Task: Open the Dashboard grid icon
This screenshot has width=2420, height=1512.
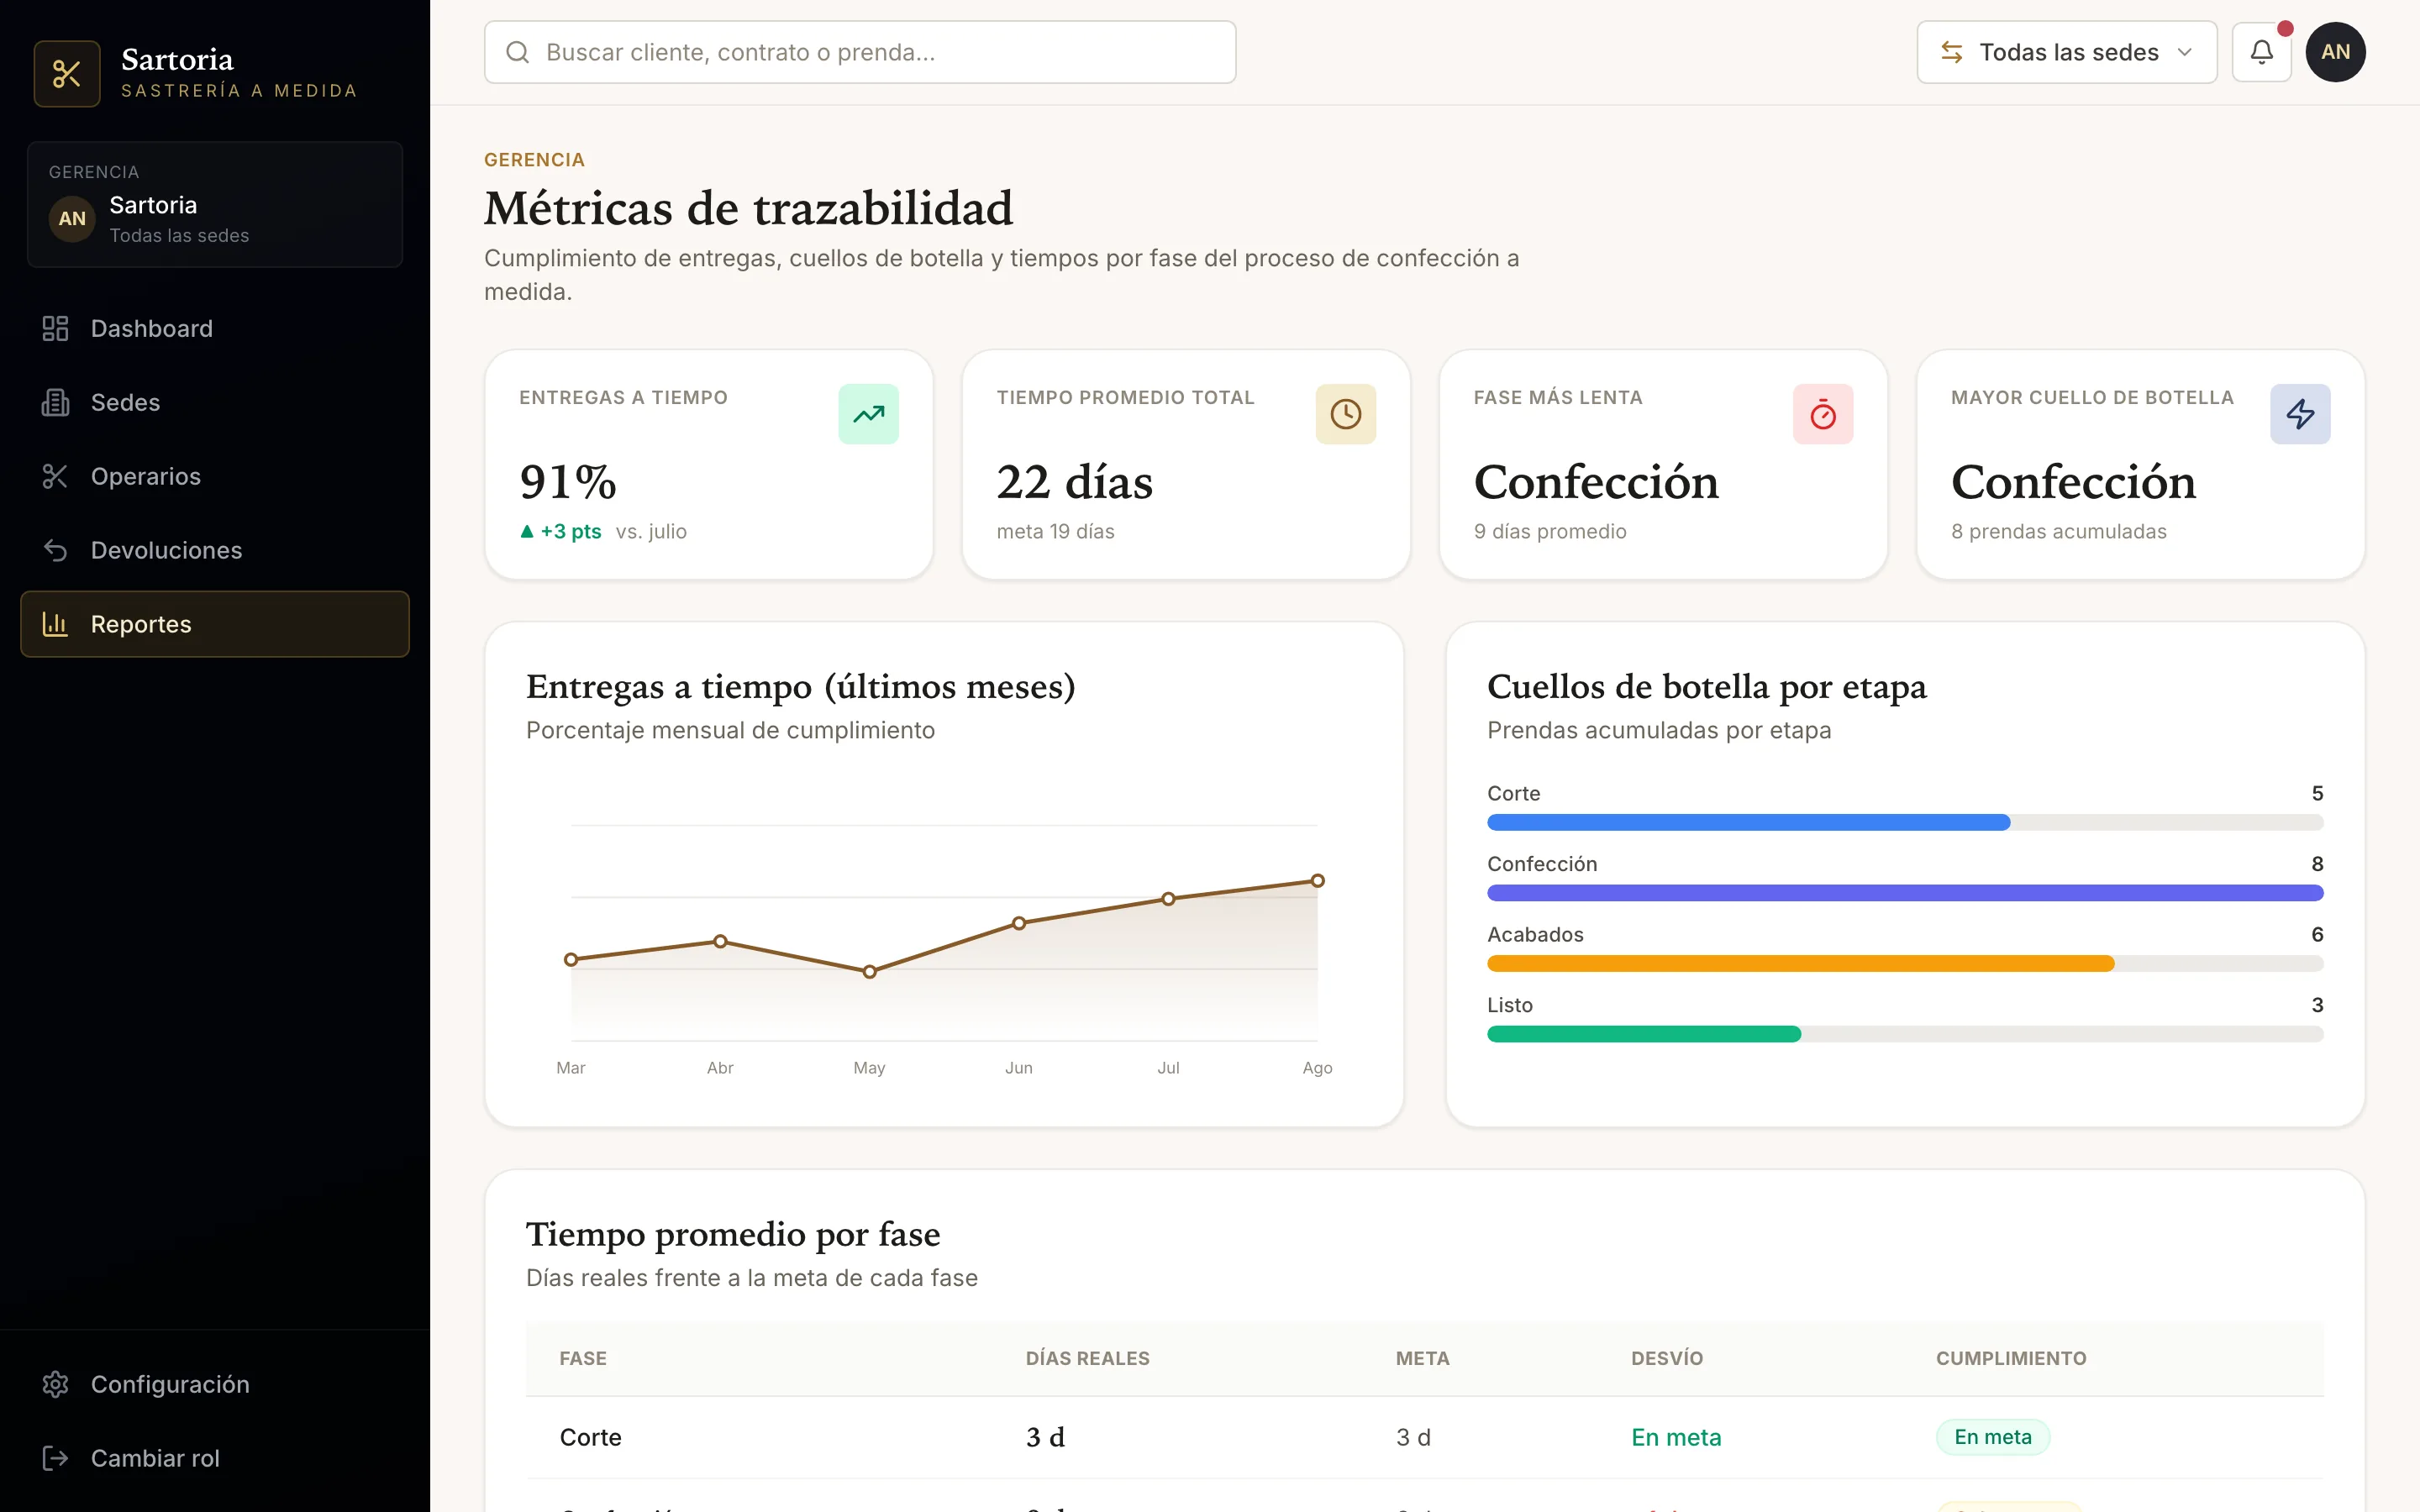Action: click(x=55, y=329)
